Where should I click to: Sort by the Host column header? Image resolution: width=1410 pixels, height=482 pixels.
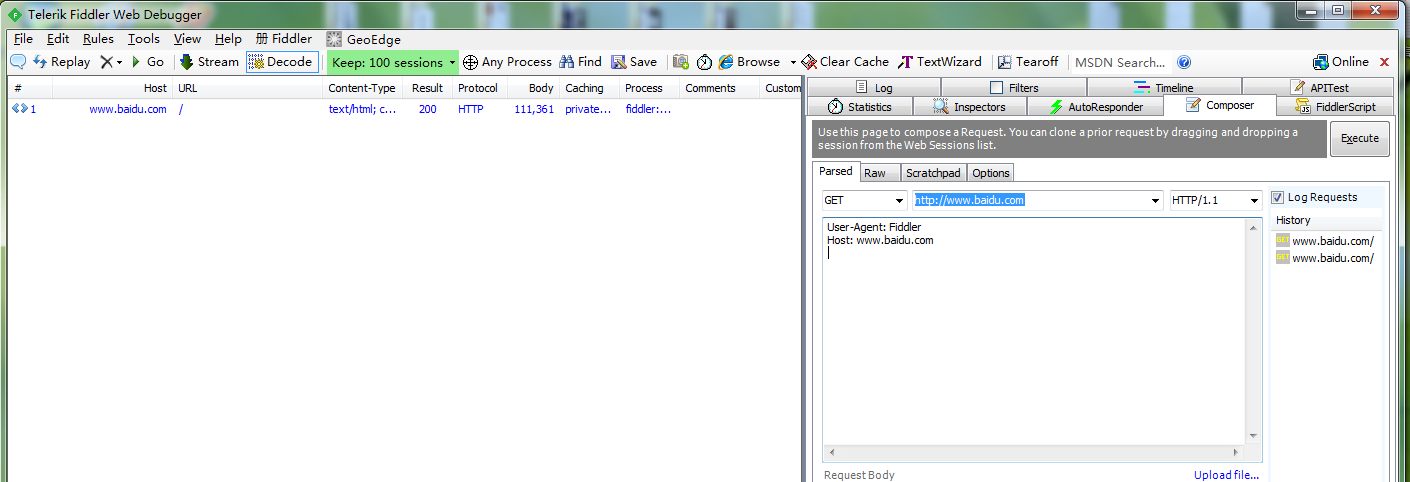tap(111, 88)
